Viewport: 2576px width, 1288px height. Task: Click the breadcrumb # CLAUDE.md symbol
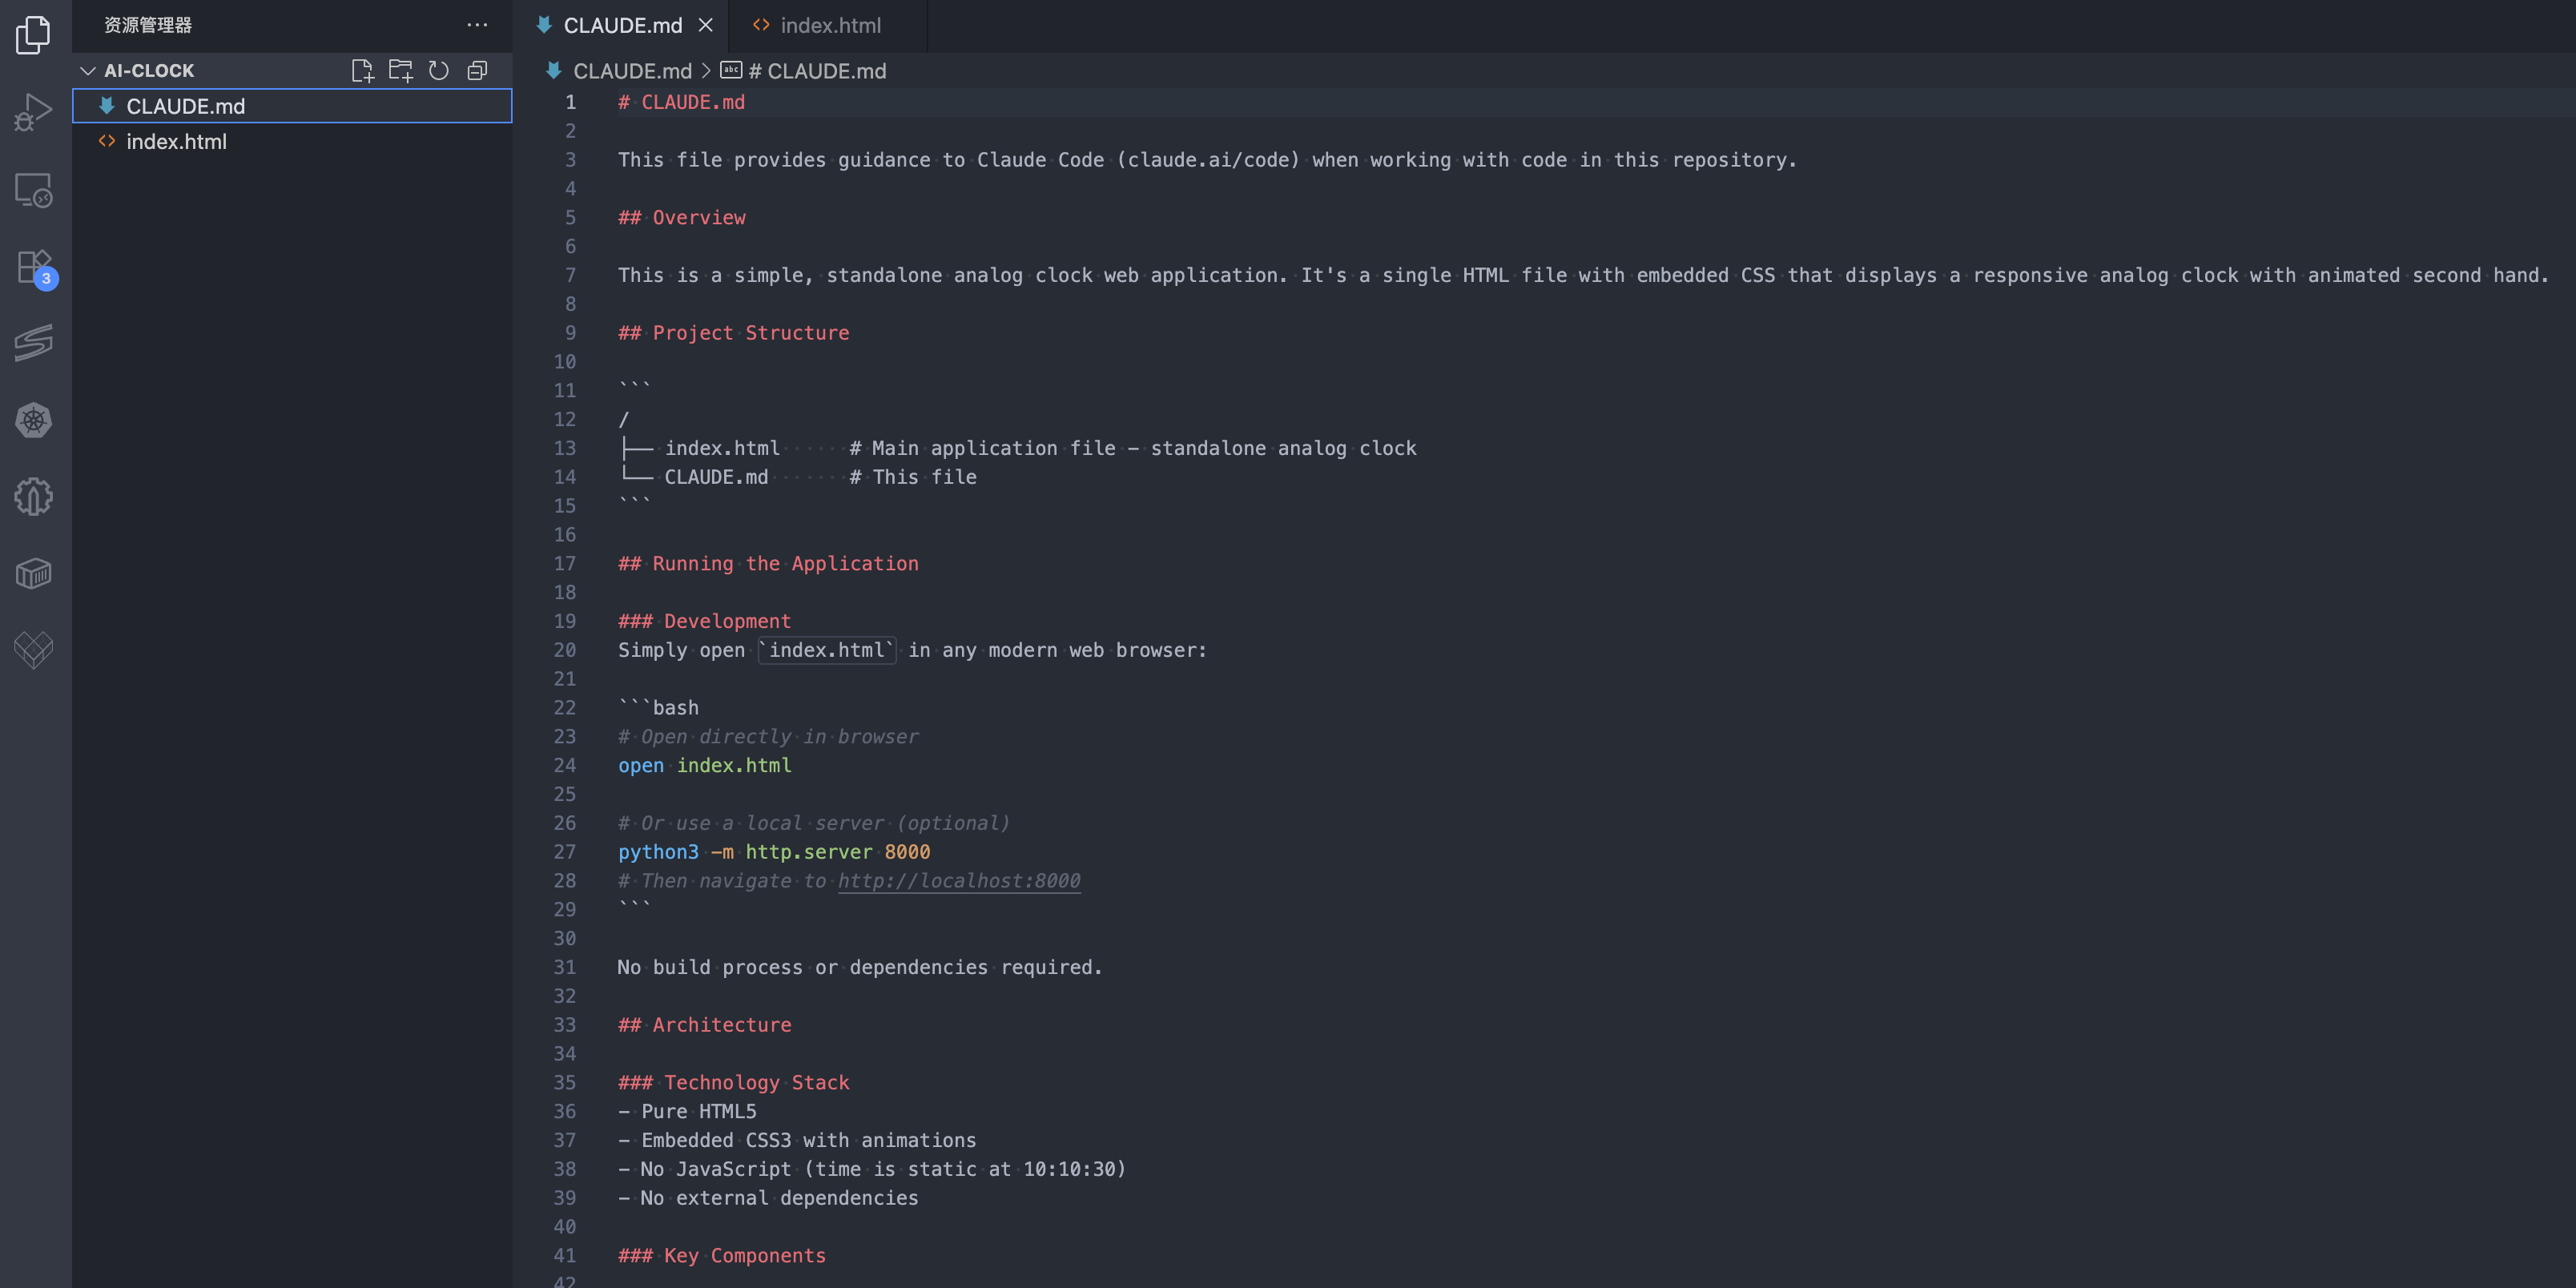point(825,71)
